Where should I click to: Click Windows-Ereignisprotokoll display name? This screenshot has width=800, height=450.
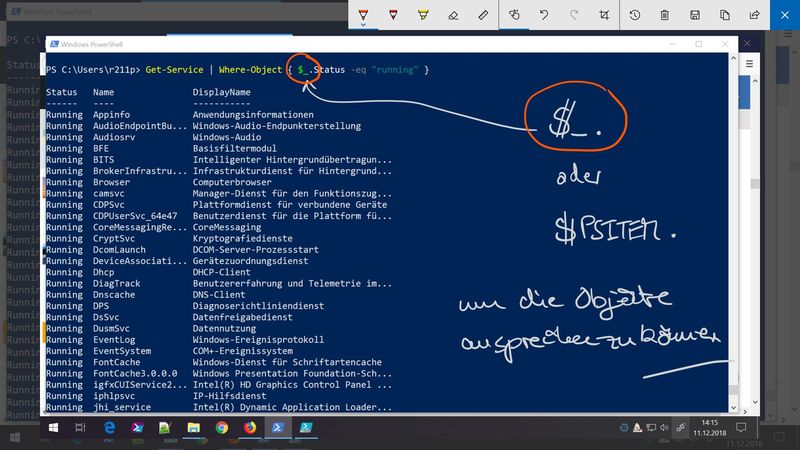pos(258,340)
